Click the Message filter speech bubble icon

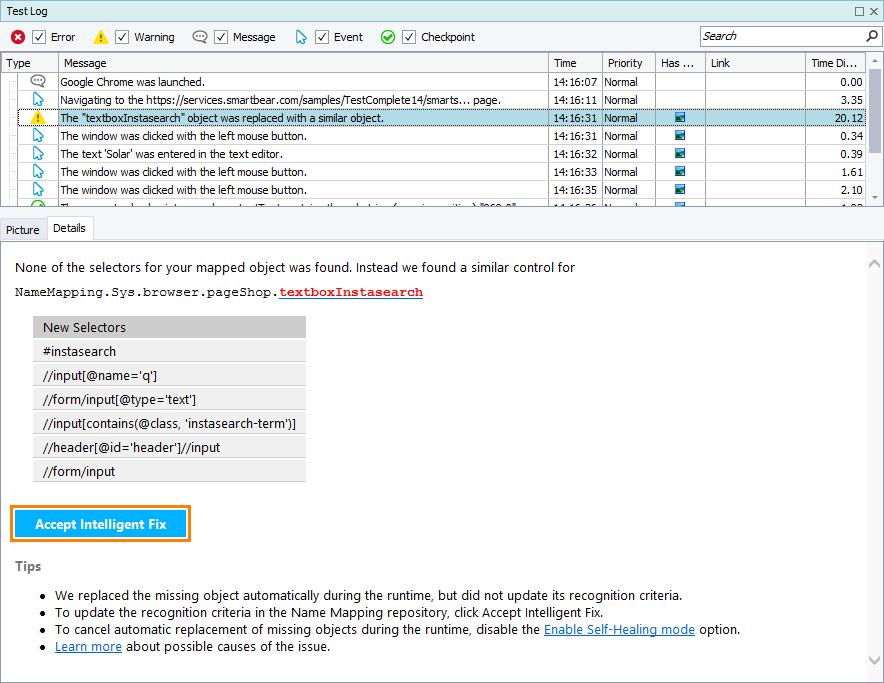[x=199, y=36]
